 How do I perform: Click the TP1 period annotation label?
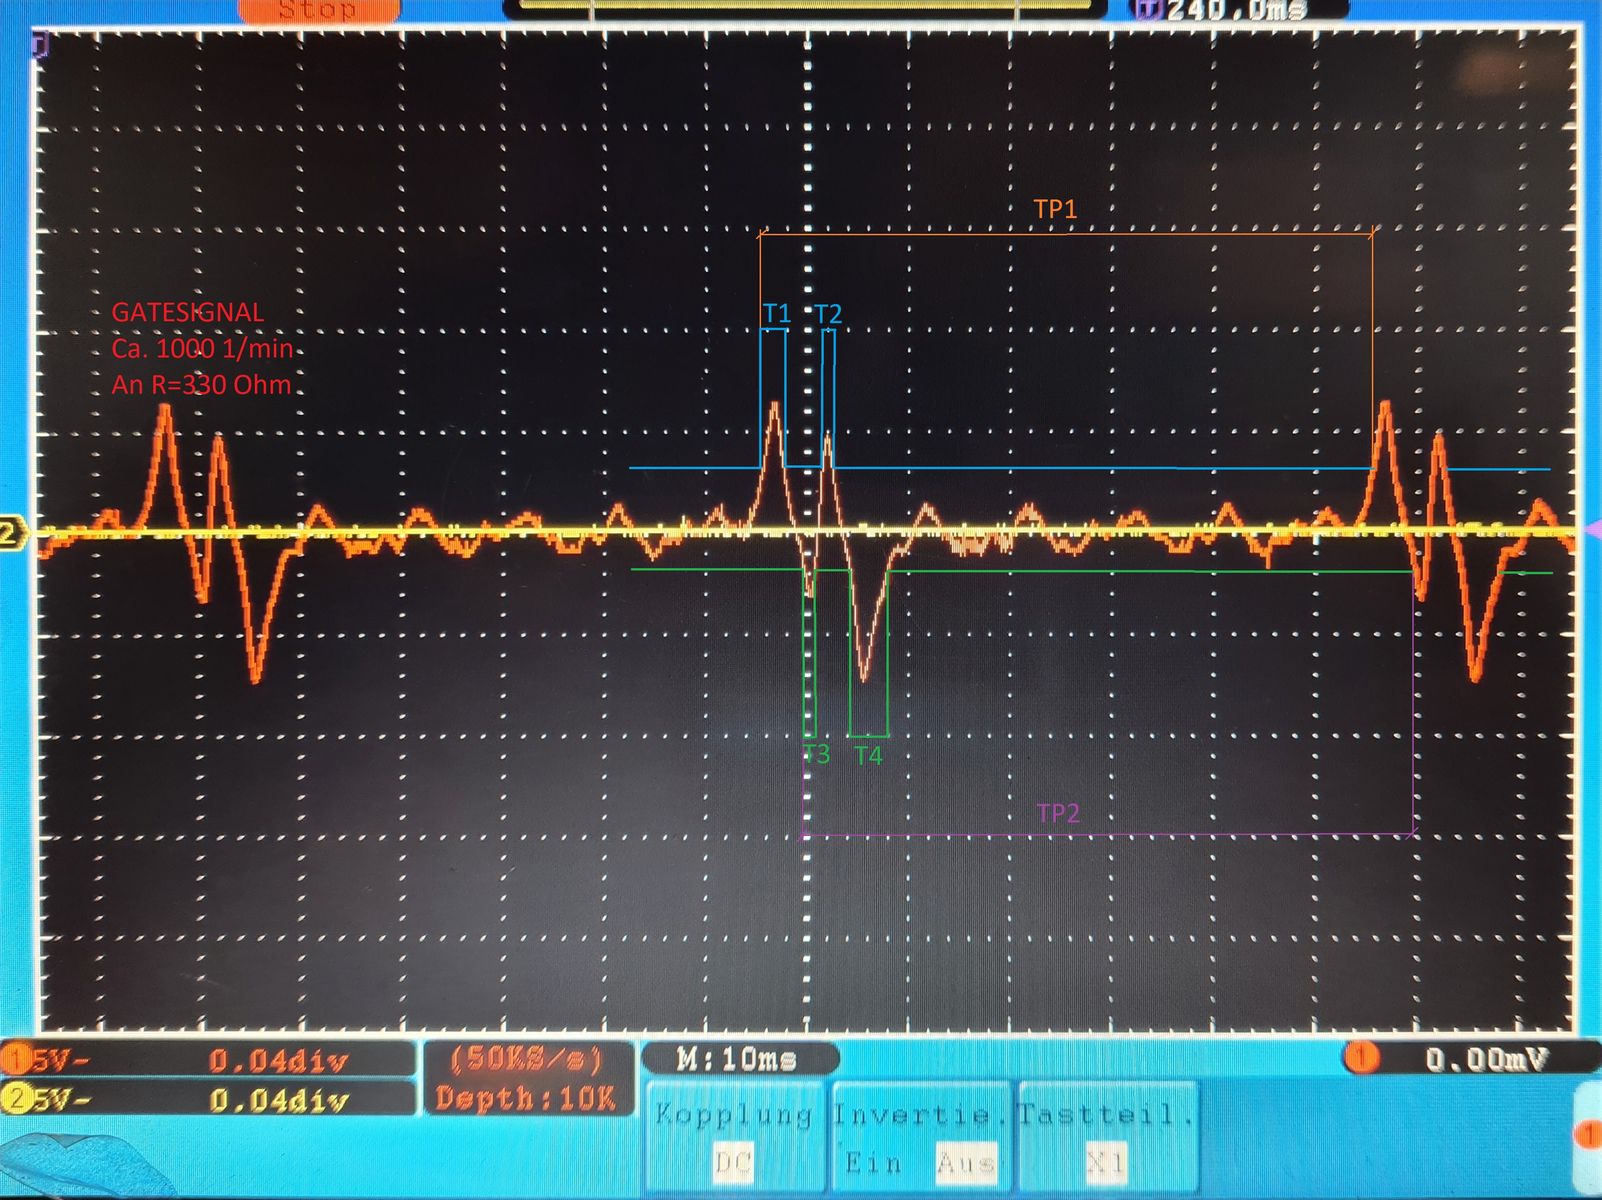tap(1055, 209)
